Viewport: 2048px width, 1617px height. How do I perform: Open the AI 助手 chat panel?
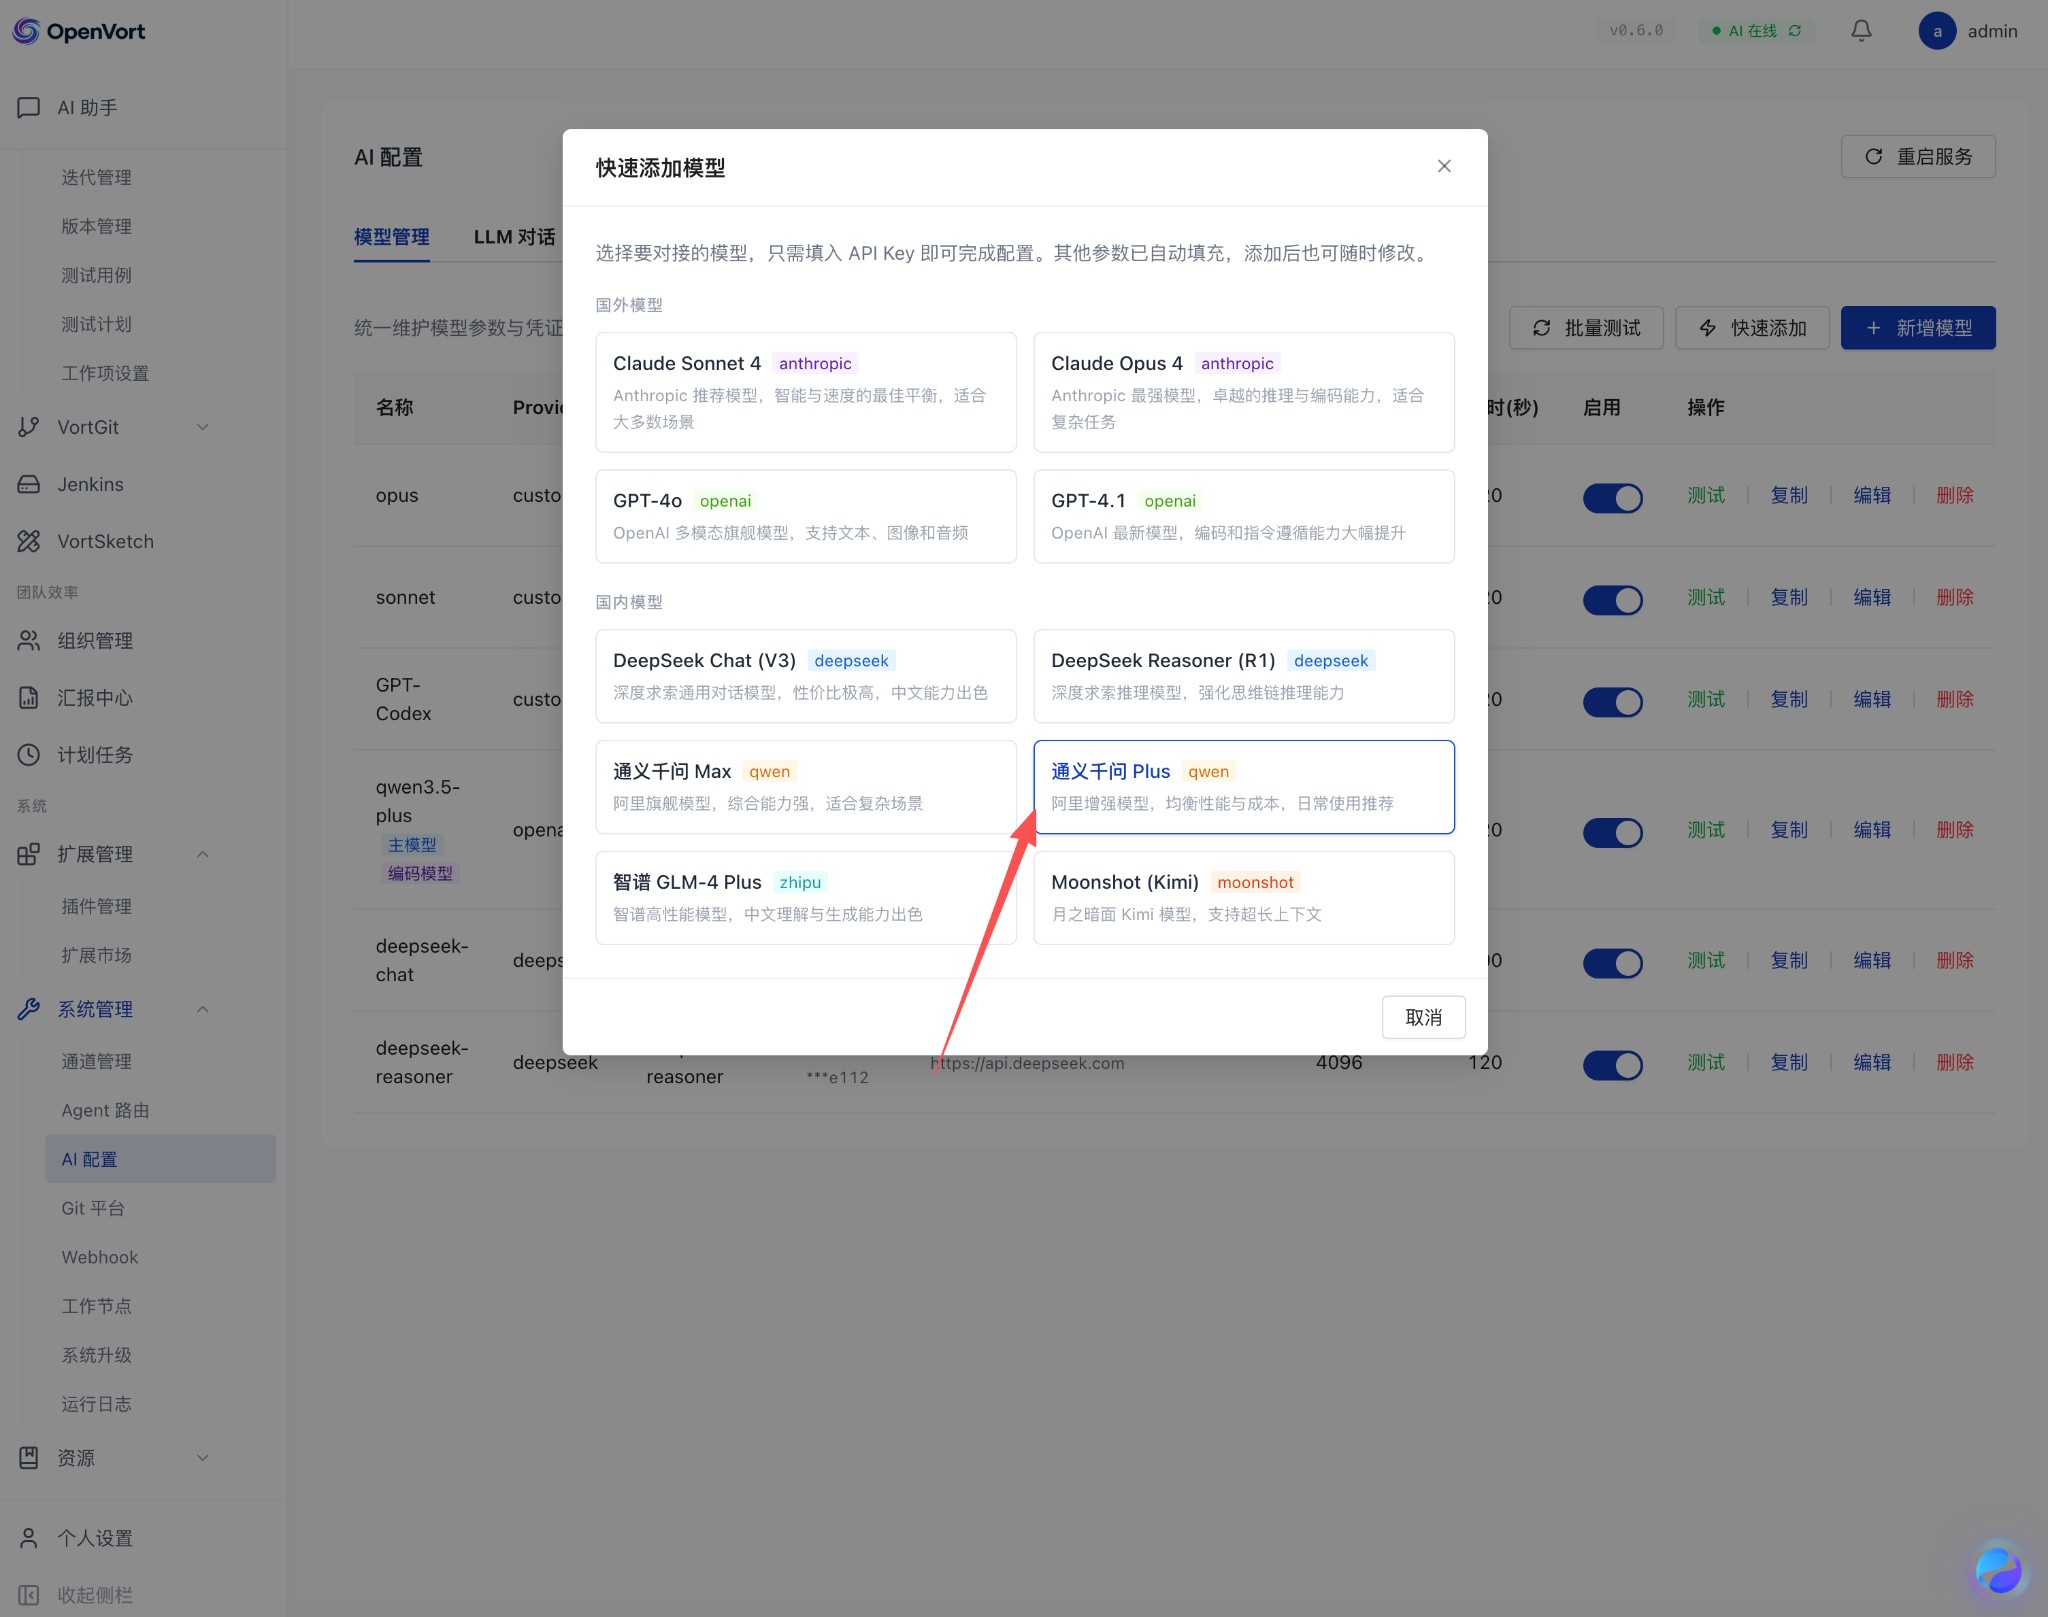(x=85, y=107)
